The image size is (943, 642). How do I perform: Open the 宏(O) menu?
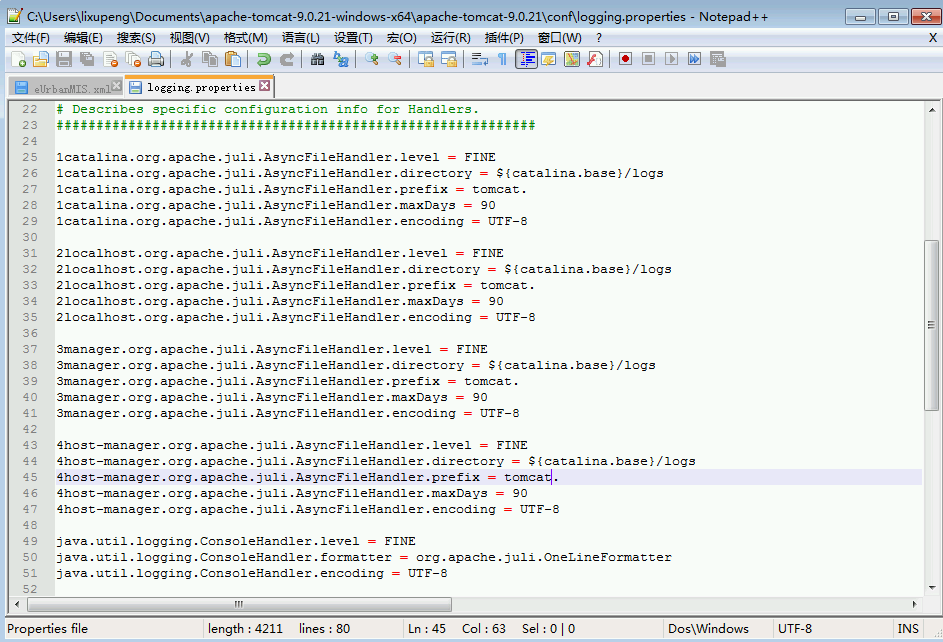(x=401, y=38)
